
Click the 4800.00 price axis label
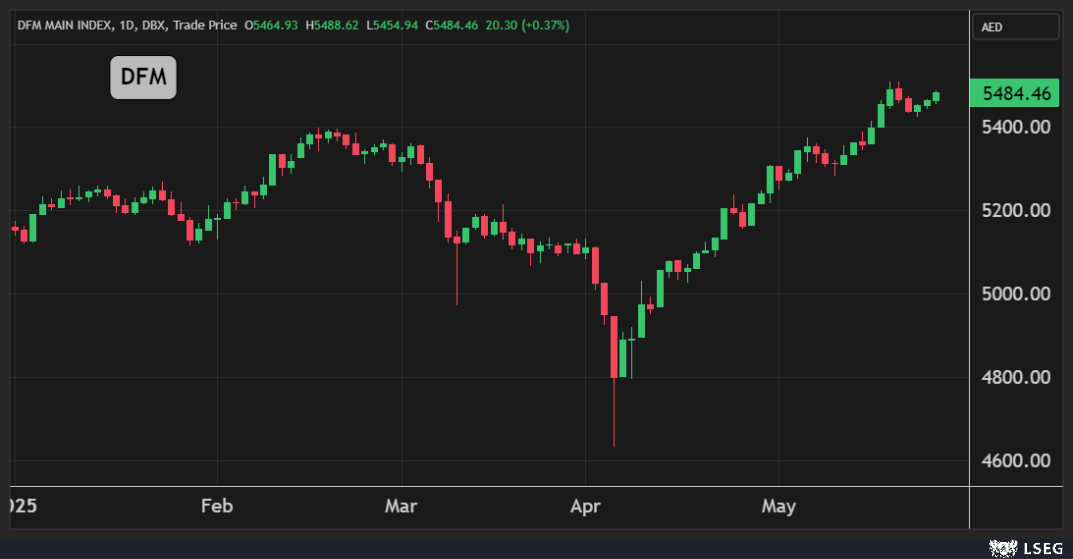(x=1015, y=378)
